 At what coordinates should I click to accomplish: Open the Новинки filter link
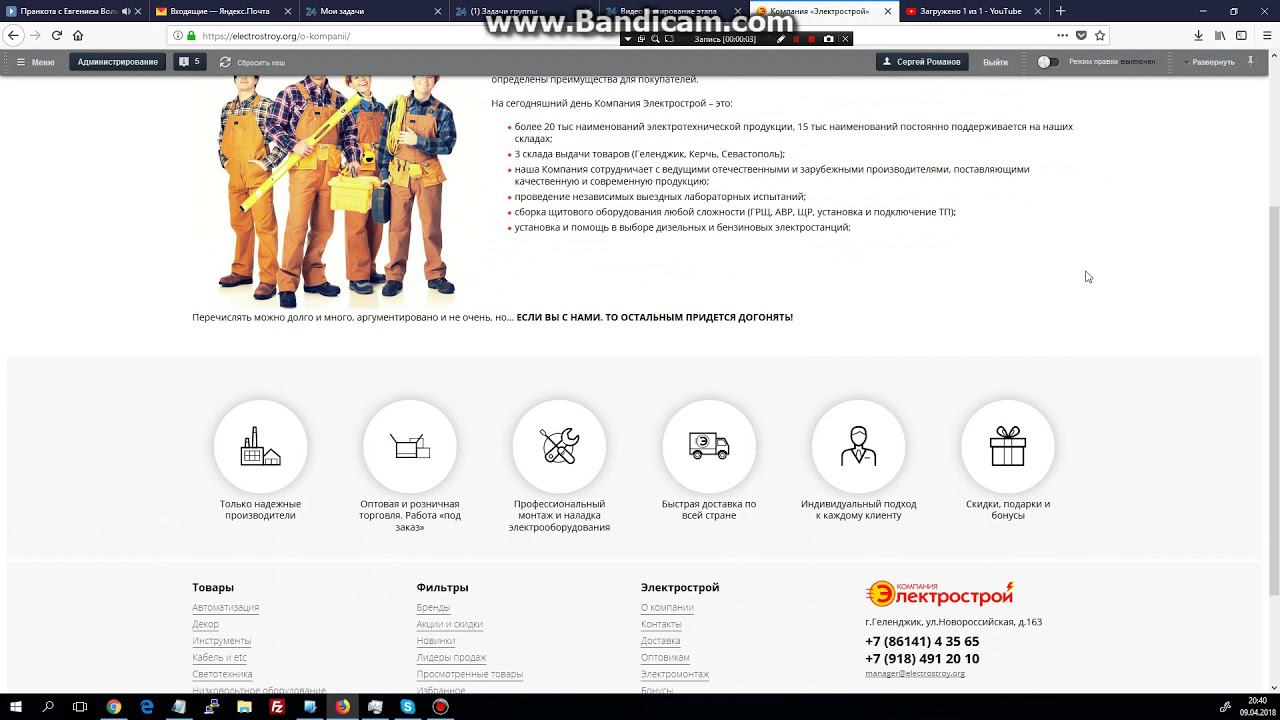click(435, 641)
